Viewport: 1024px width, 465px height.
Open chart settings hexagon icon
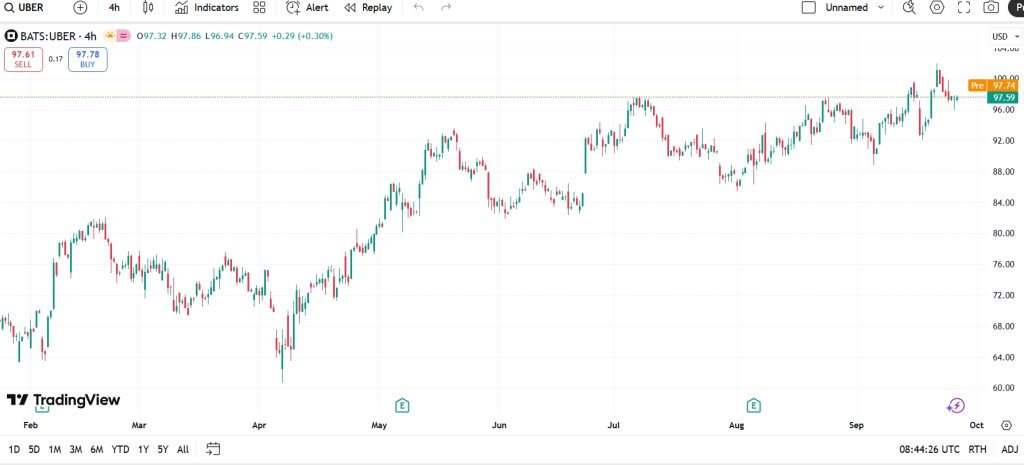coord(937,8)
